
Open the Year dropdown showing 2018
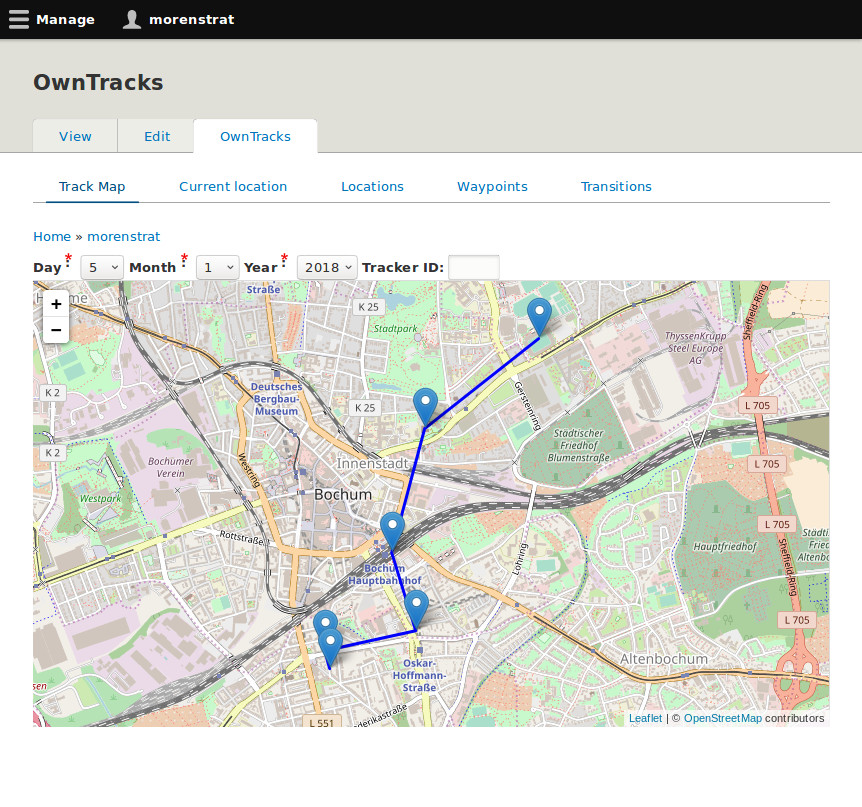coord(327,268)
